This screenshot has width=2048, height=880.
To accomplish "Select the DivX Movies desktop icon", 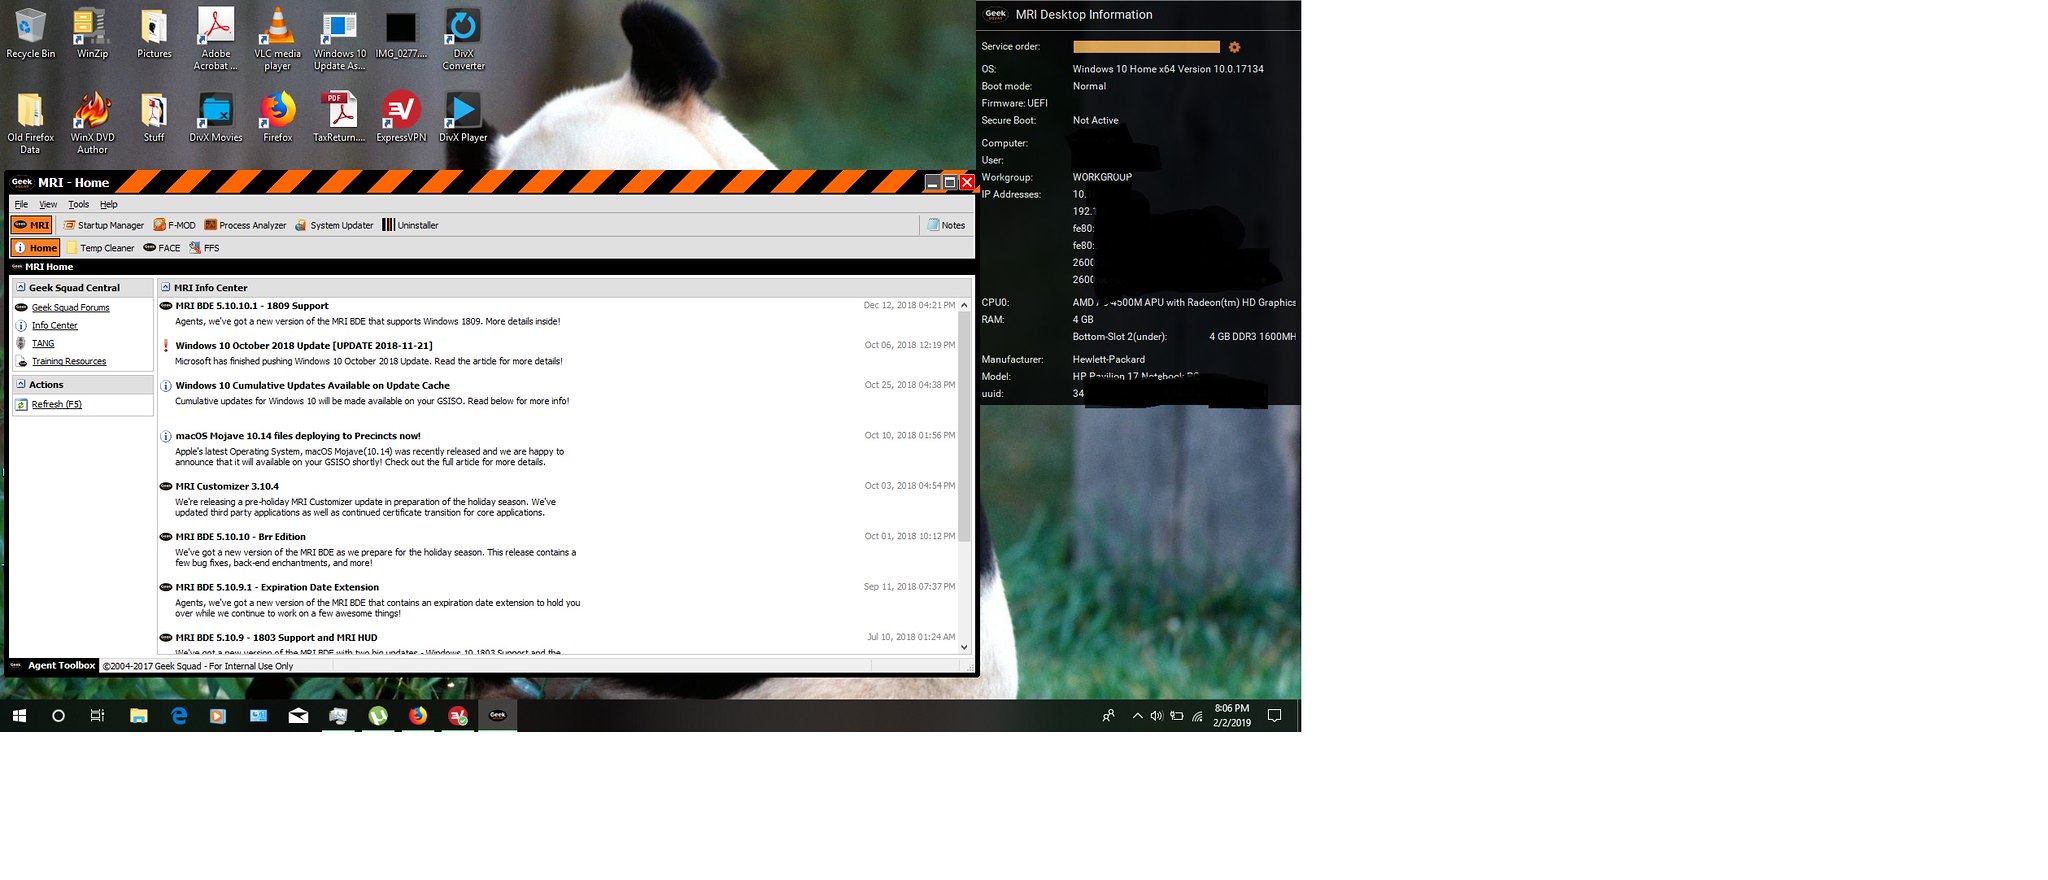I will click(x=216, y=116).
